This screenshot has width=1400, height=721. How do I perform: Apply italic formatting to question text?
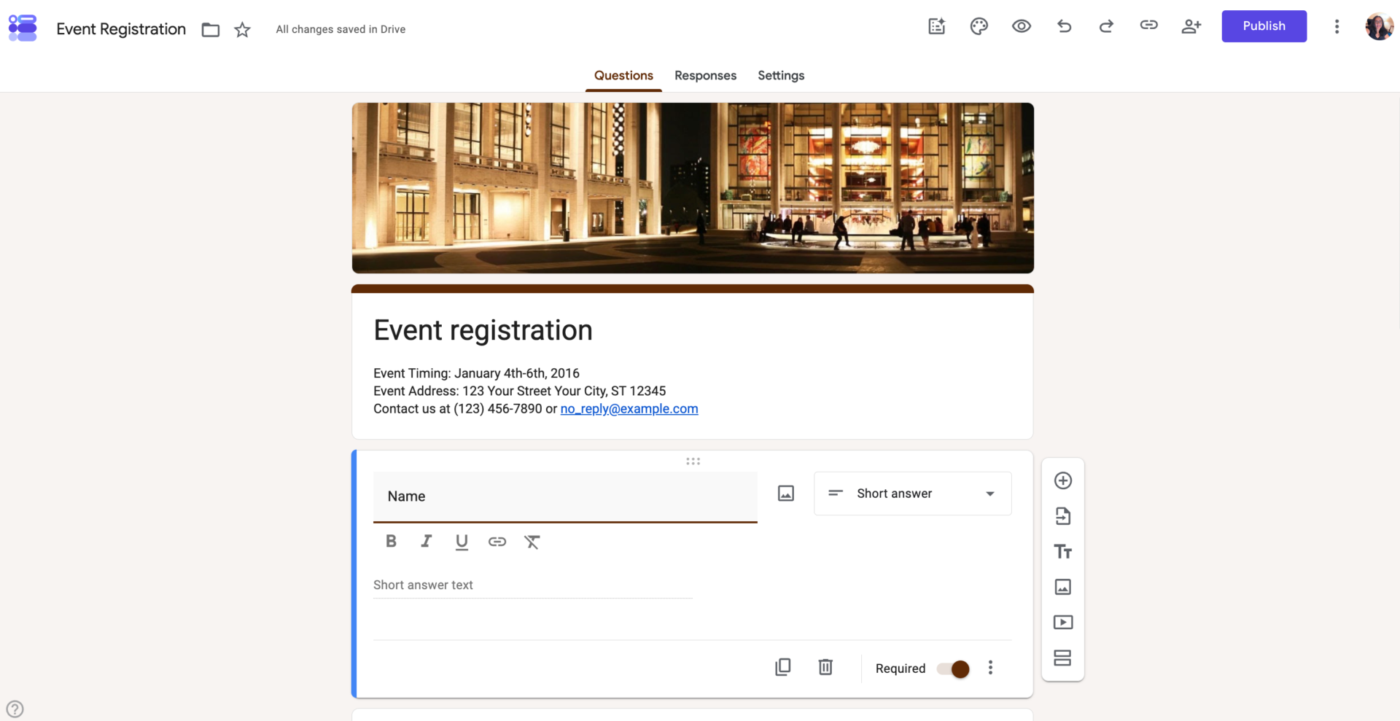(426, 541)
